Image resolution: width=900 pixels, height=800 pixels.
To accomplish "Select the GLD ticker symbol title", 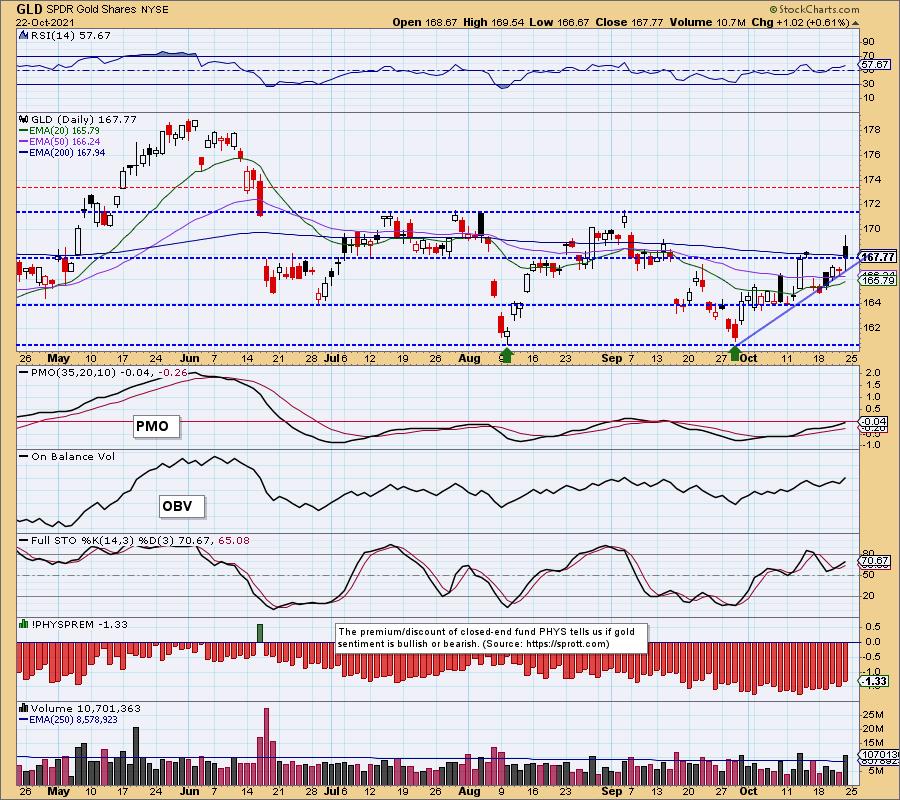I will tap(29, 9).
